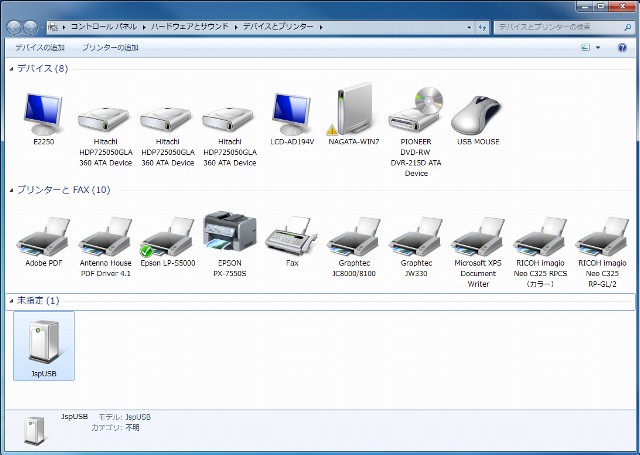
Task: Open NAGATA-WIN7 computer with warning icon
Action: [x=354, y=114]
